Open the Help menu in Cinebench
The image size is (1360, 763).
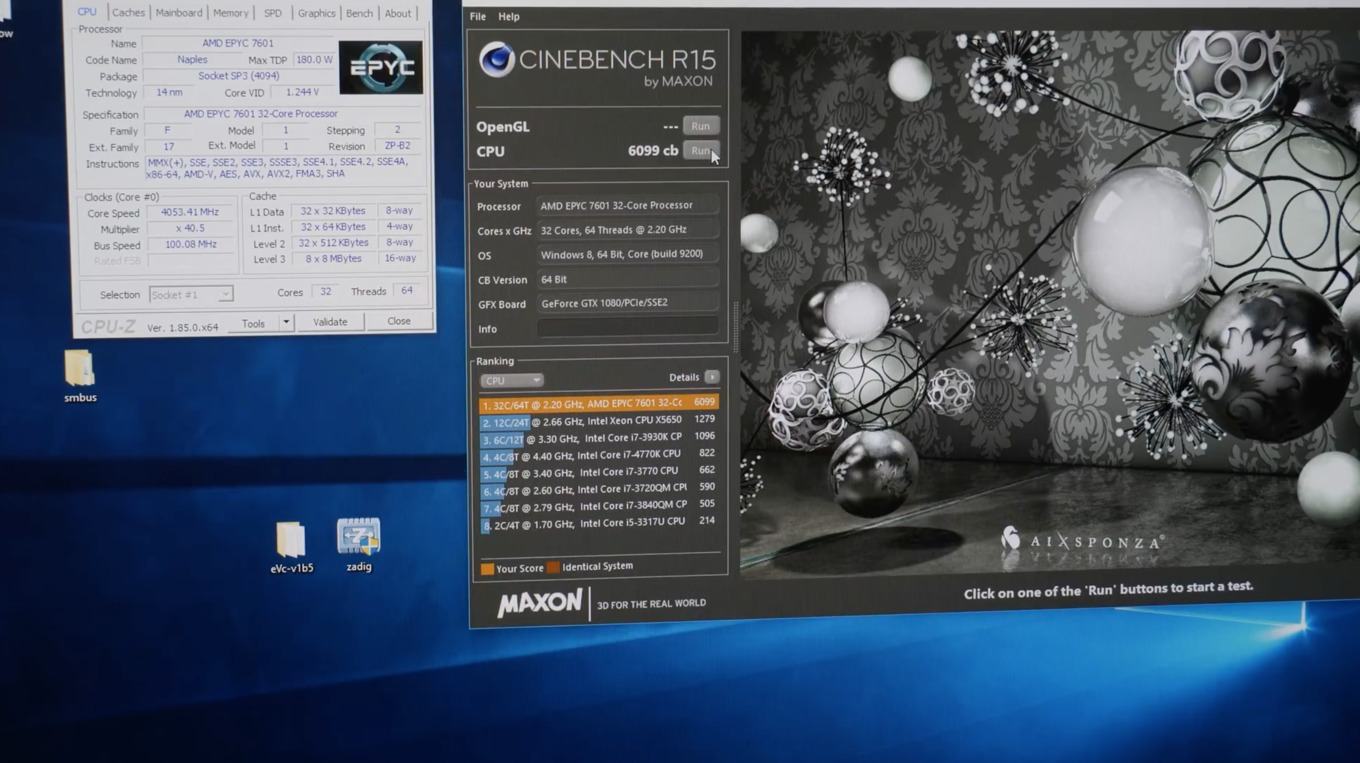tap(509, 17)
